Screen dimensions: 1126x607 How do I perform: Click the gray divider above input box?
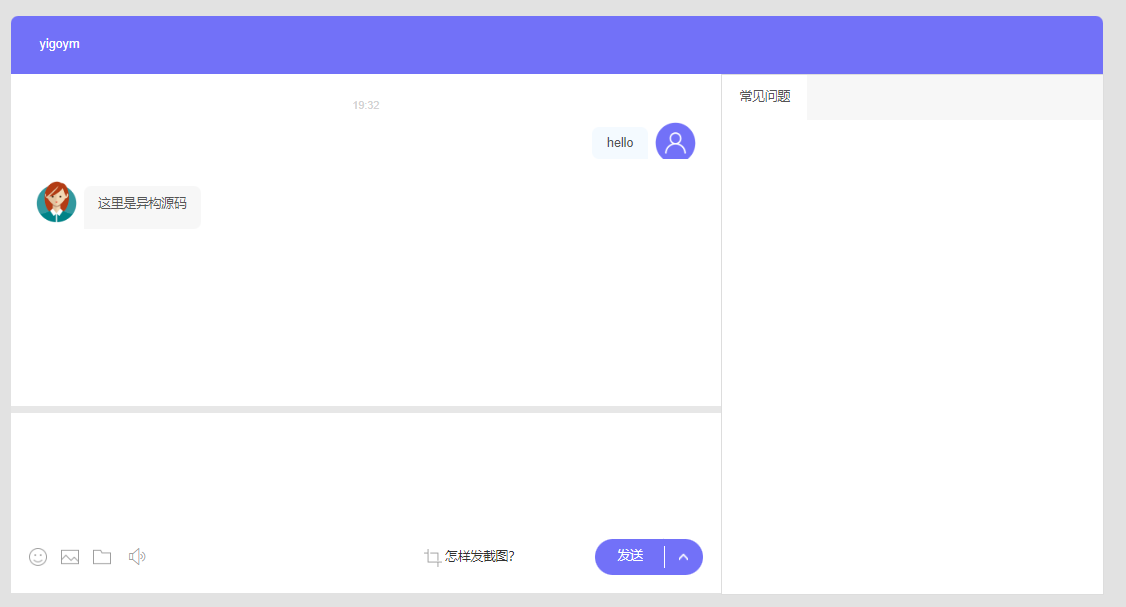(x=365, y=409)
